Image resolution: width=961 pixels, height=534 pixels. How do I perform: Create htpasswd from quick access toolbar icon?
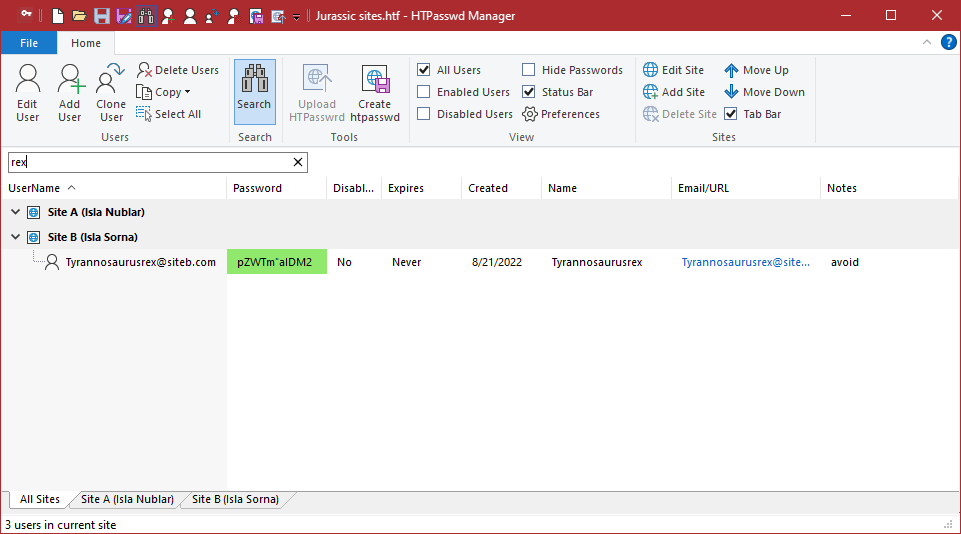click(256, 16)
